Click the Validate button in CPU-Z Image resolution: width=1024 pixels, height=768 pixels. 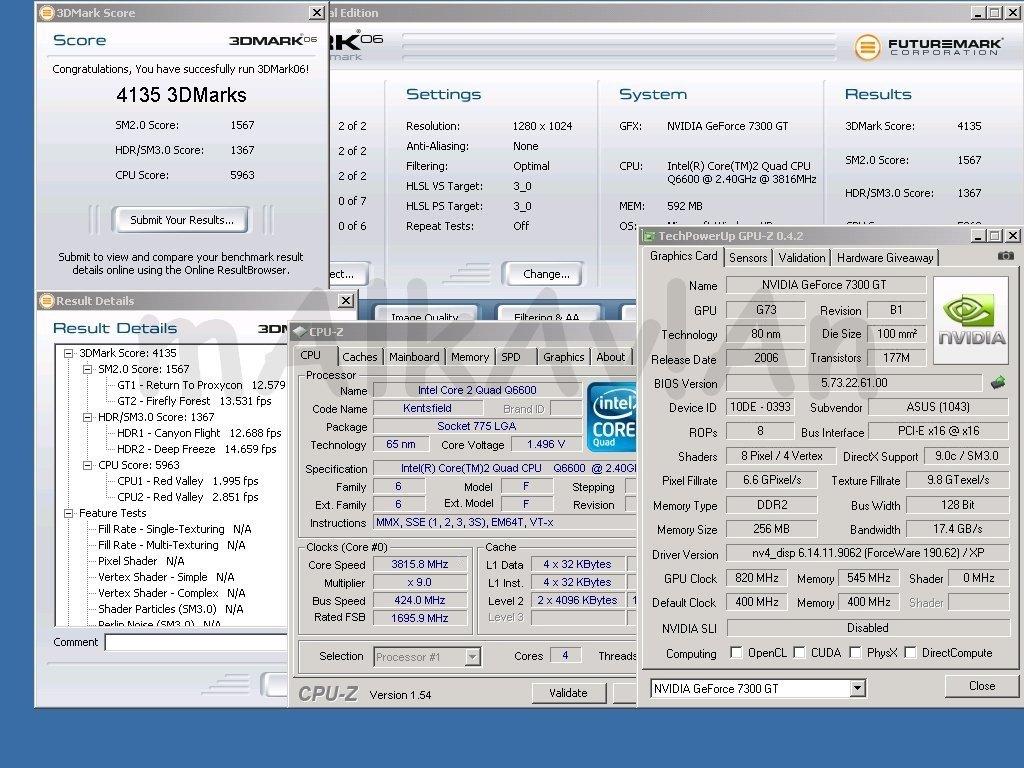click(x=568, y=693)
